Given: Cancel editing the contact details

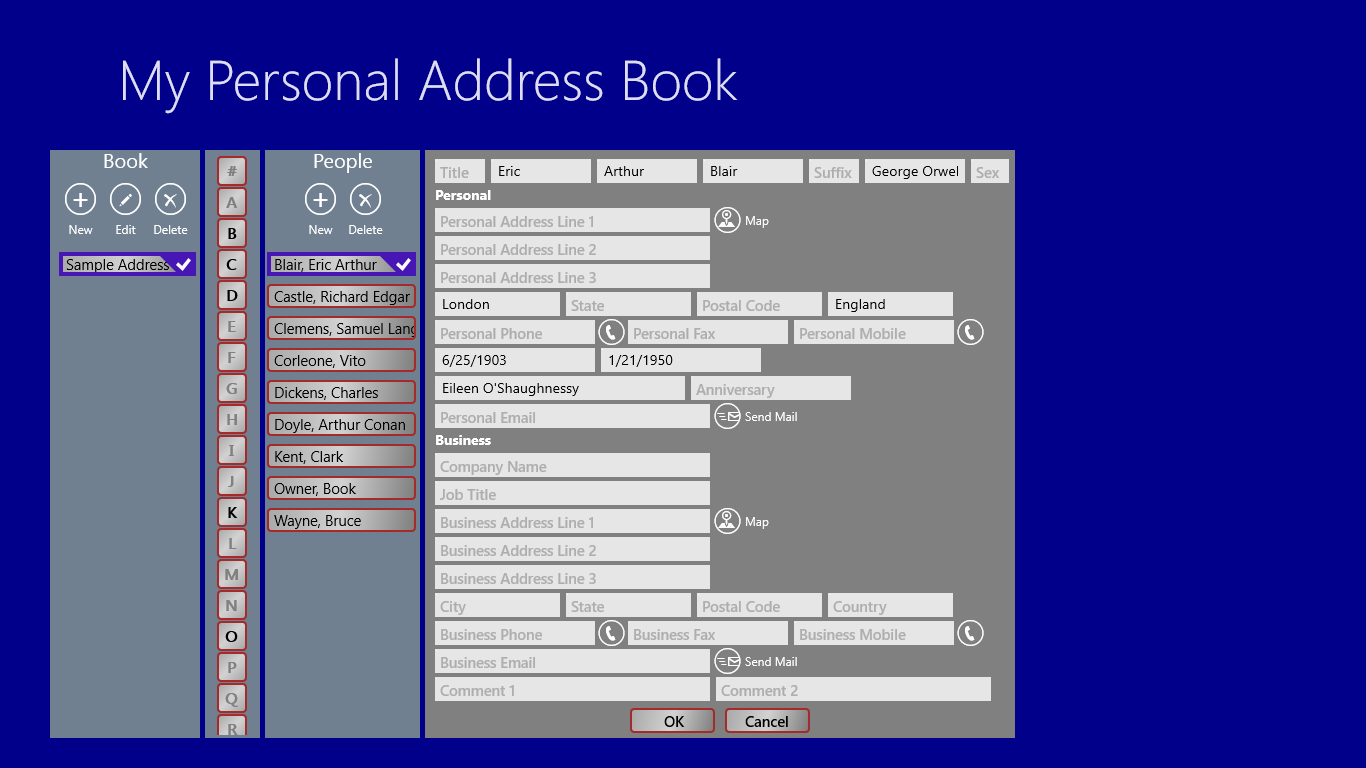Looking at the screenshot, I should click(767, 720).
